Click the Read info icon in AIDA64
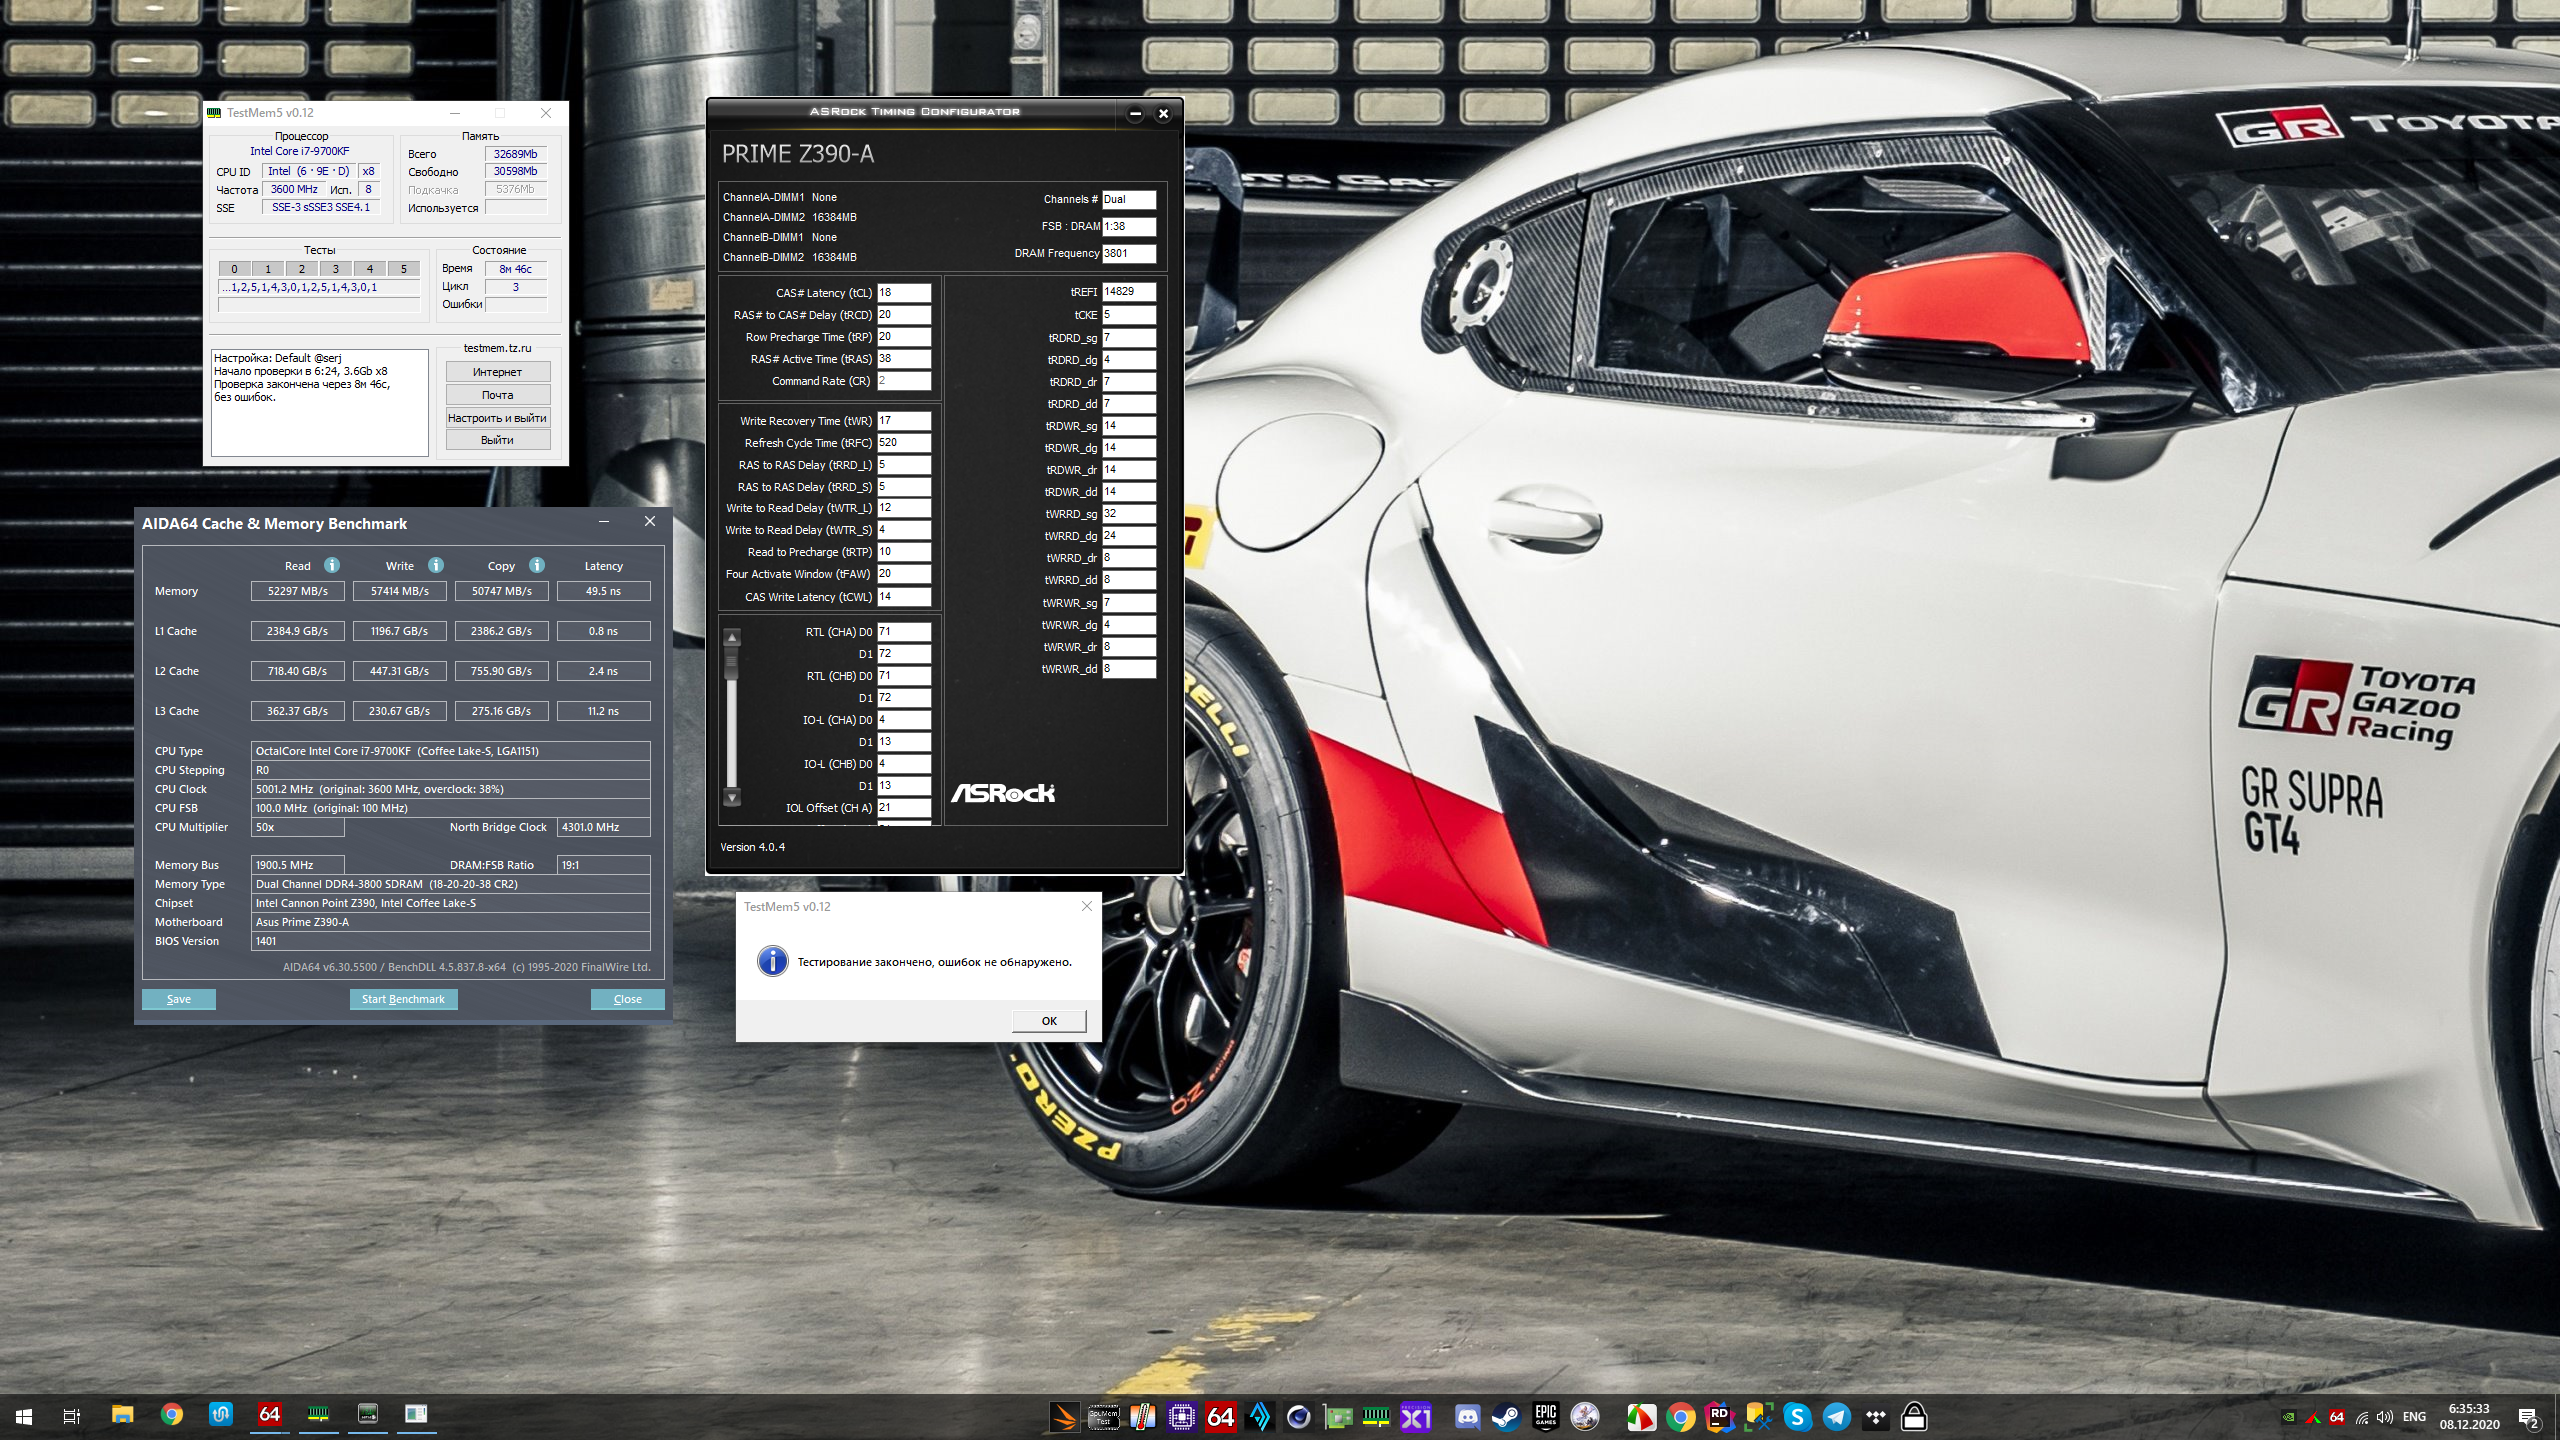This screenshot has height=1440, width=2560. pos(332,565)
